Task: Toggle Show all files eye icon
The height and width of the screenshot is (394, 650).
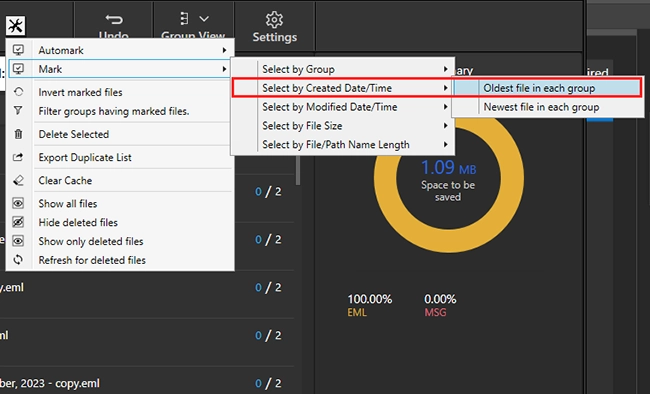Action: 18,203
